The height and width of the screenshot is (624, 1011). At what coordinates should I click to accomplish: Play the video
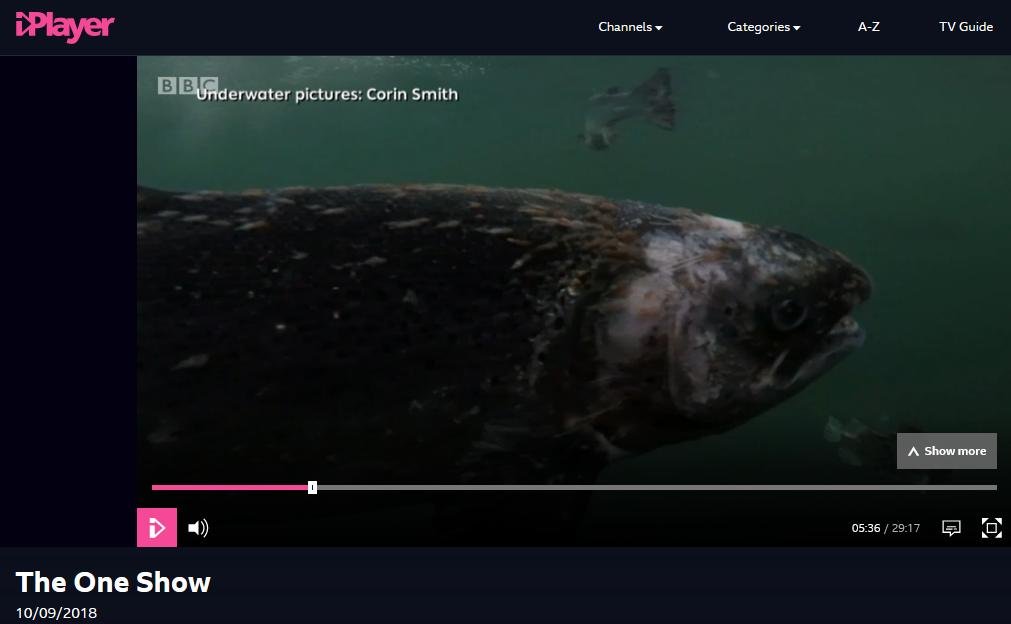tap(157, 527)
